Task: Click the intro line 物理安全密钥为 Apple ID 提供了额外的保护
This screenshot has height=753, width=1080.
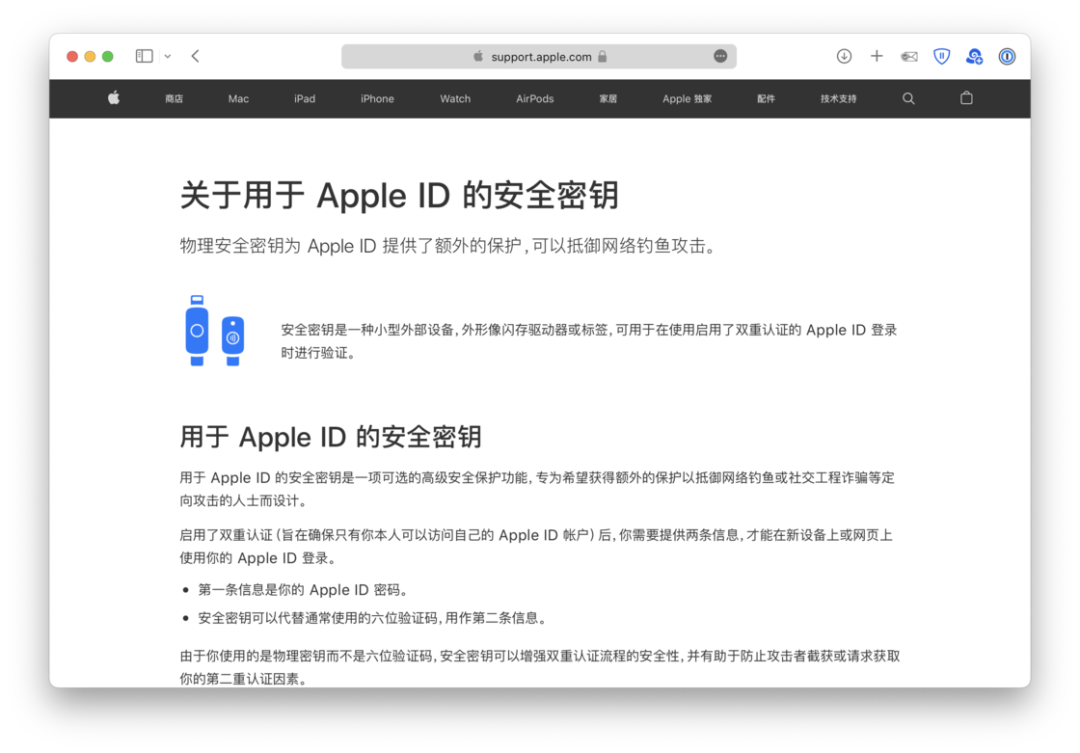Action: [x=448, y=246]
